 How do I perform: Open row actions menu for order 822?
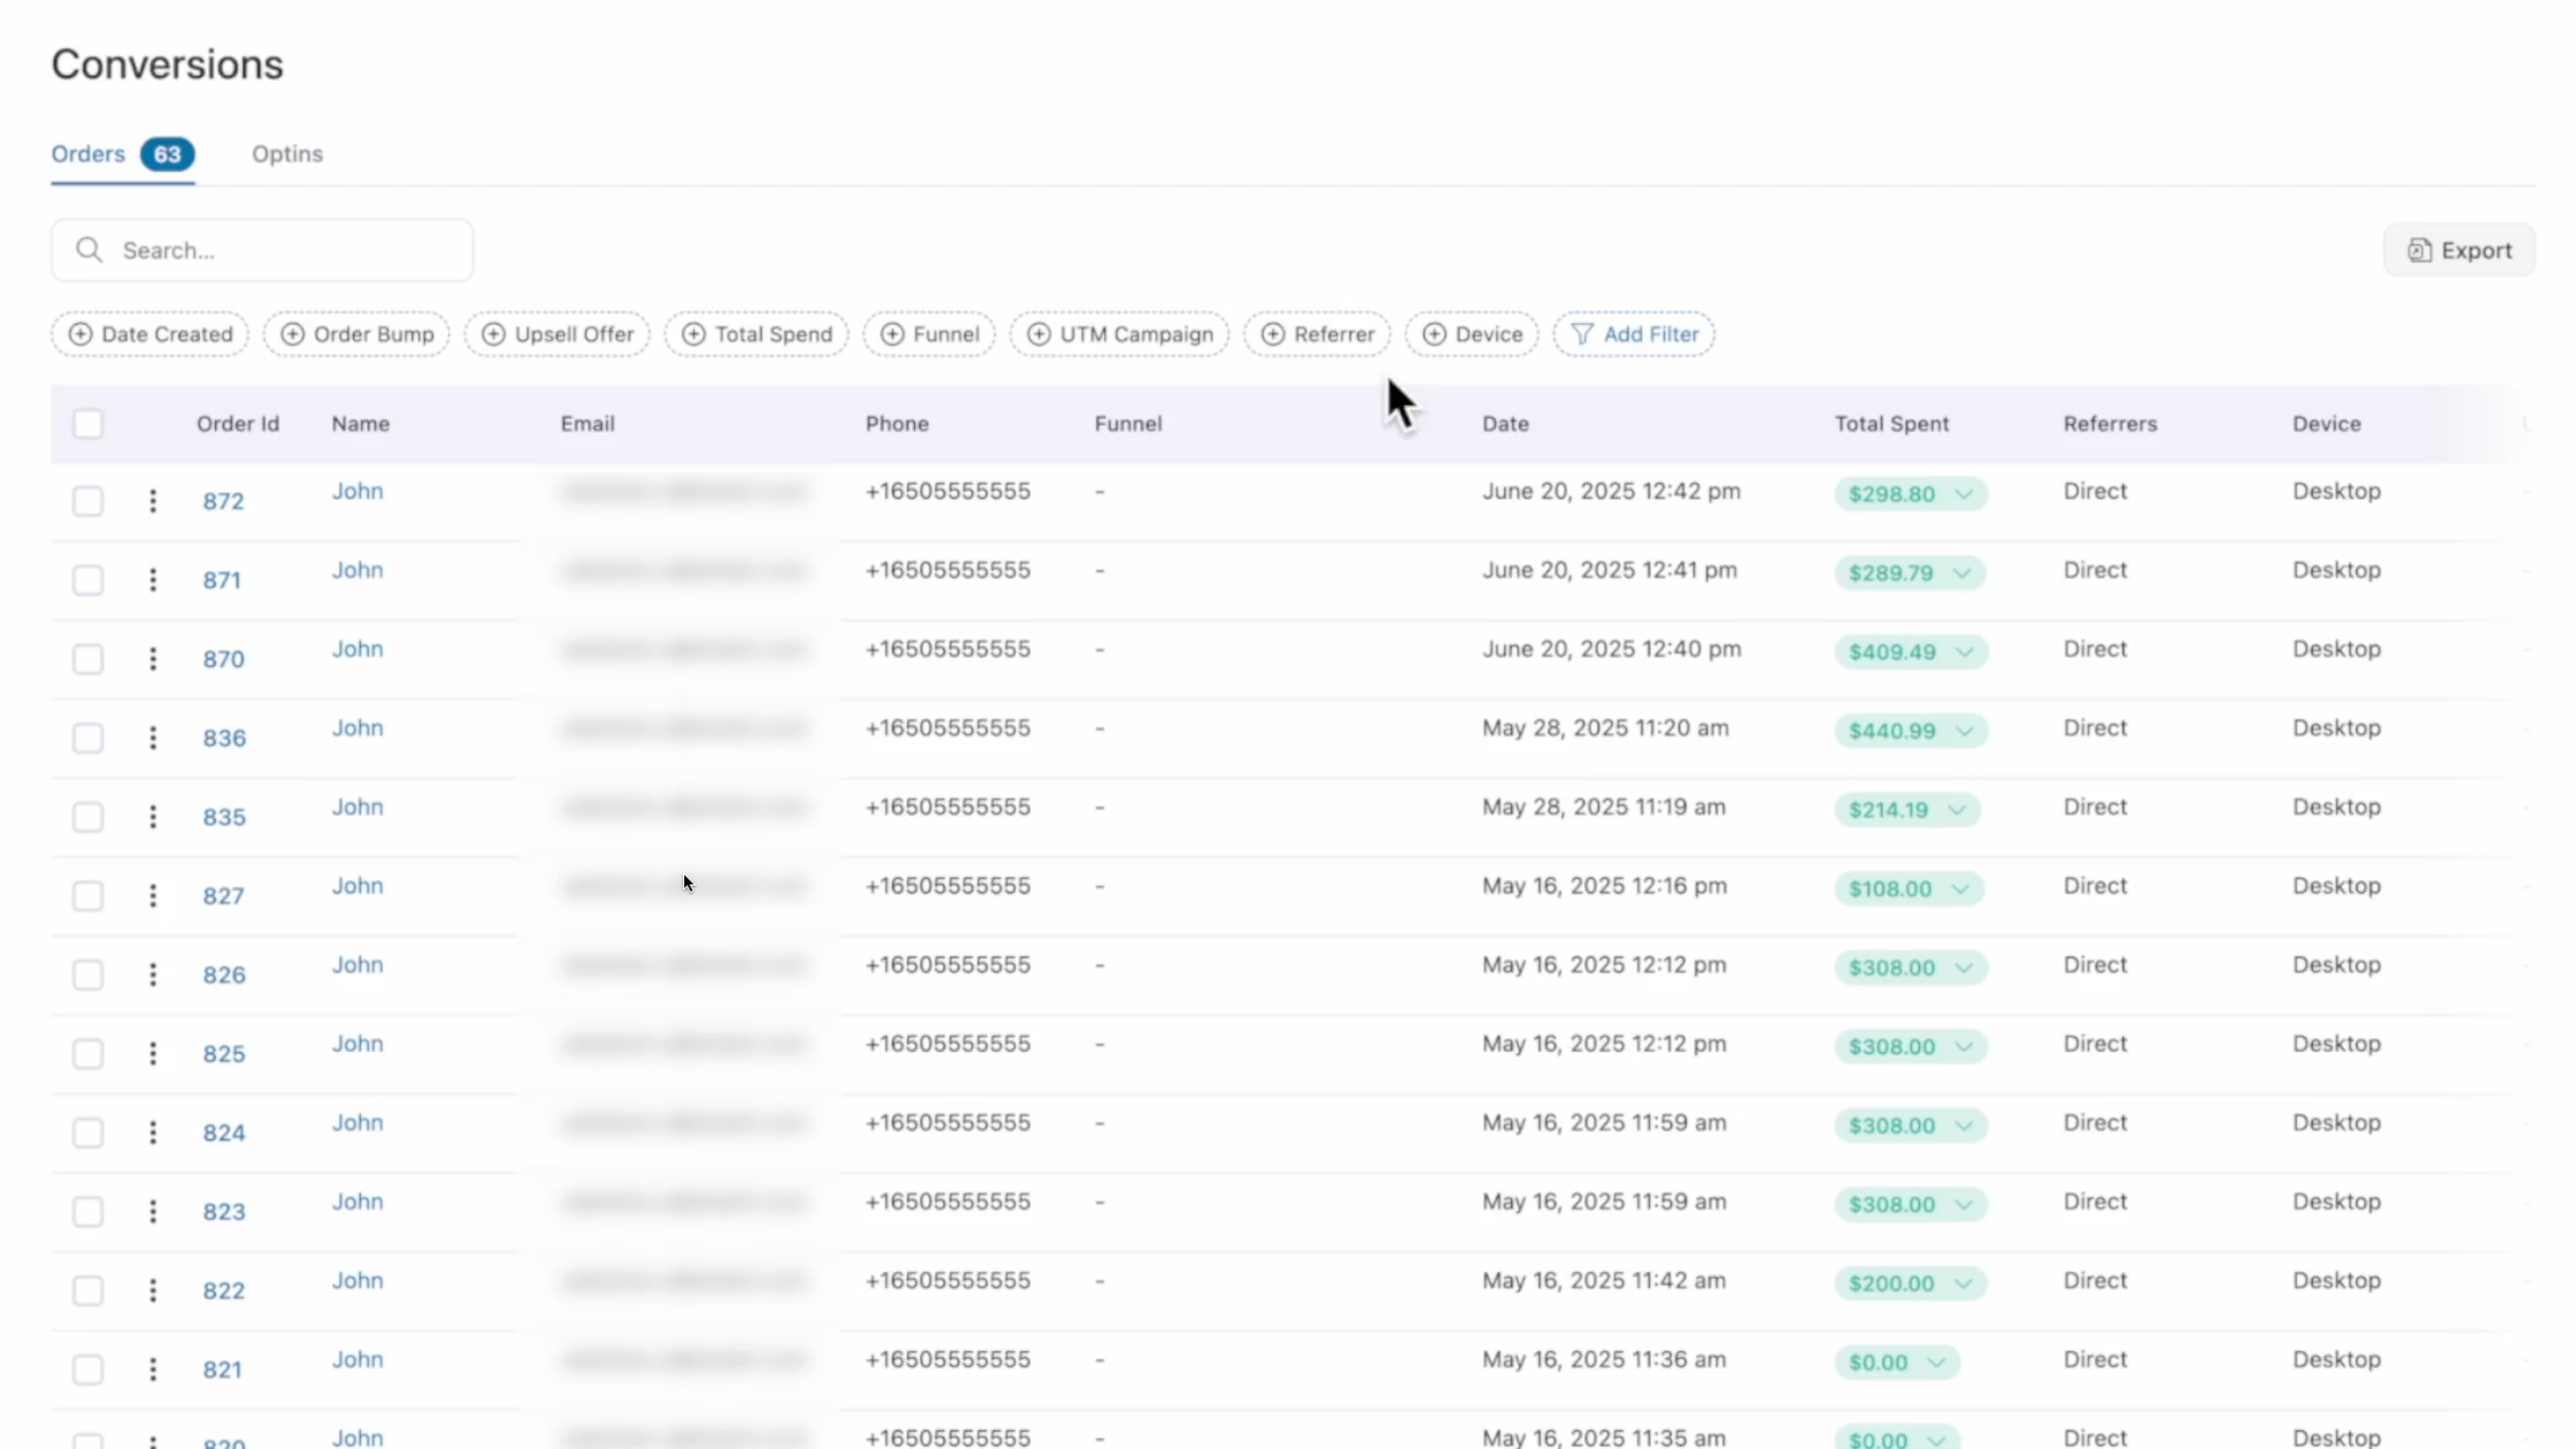coord(153,1291)
